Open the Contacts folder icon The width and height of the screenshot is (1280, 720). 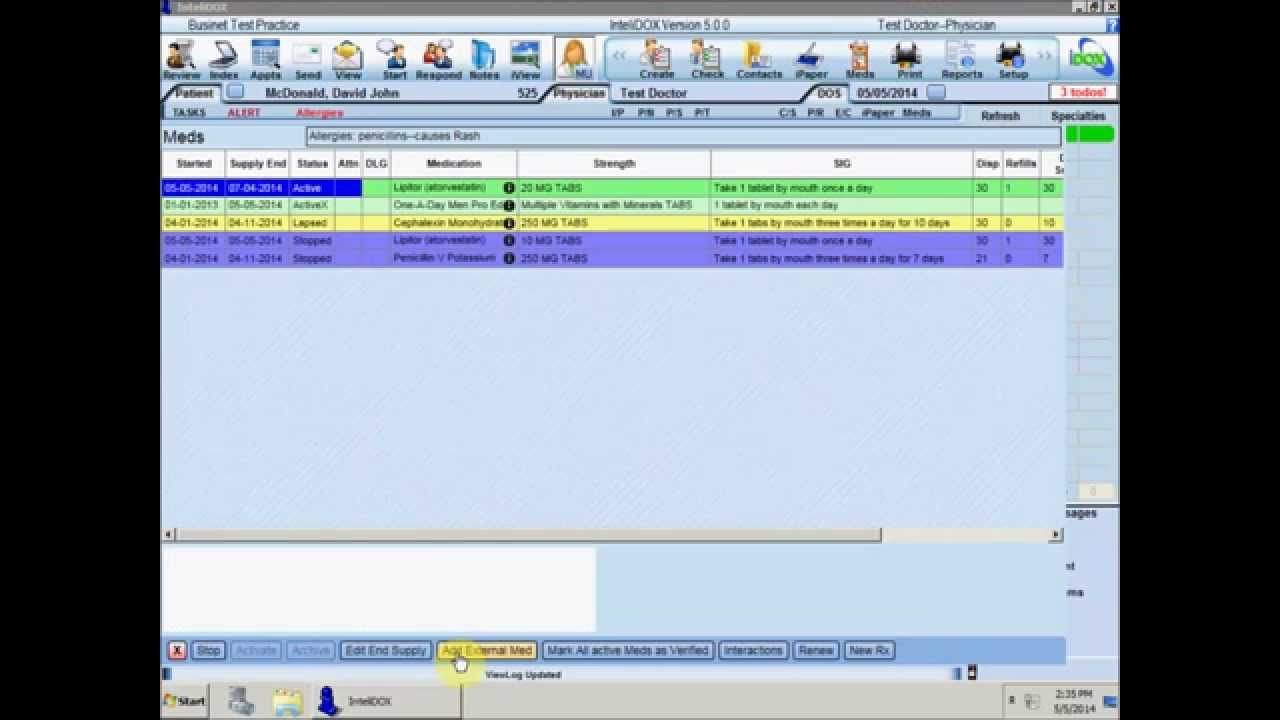[759, 59]
